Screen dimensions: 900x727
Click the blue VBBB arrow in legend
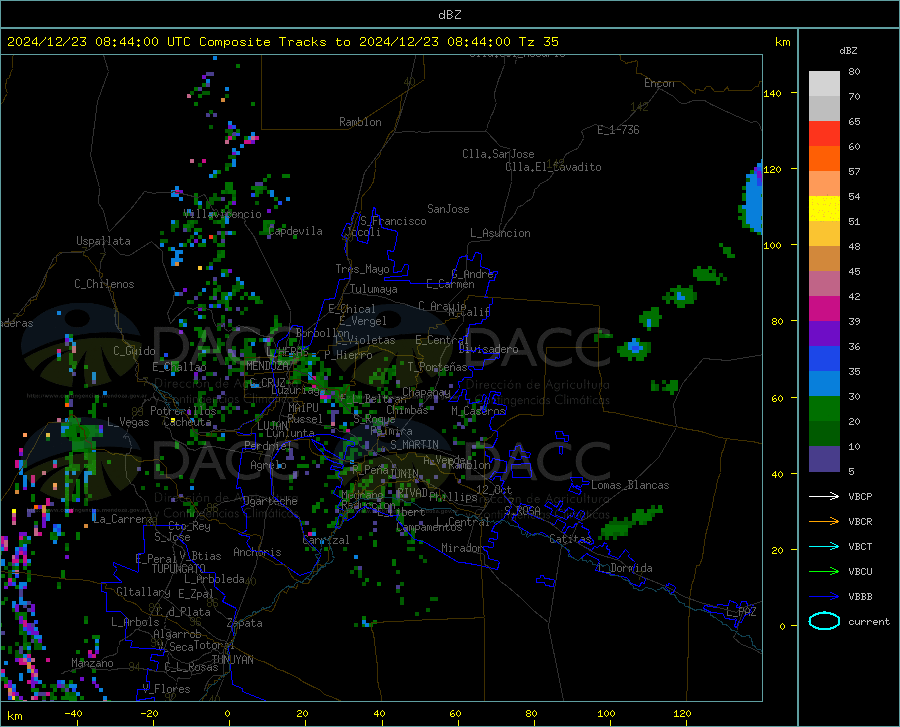[824, 597]
